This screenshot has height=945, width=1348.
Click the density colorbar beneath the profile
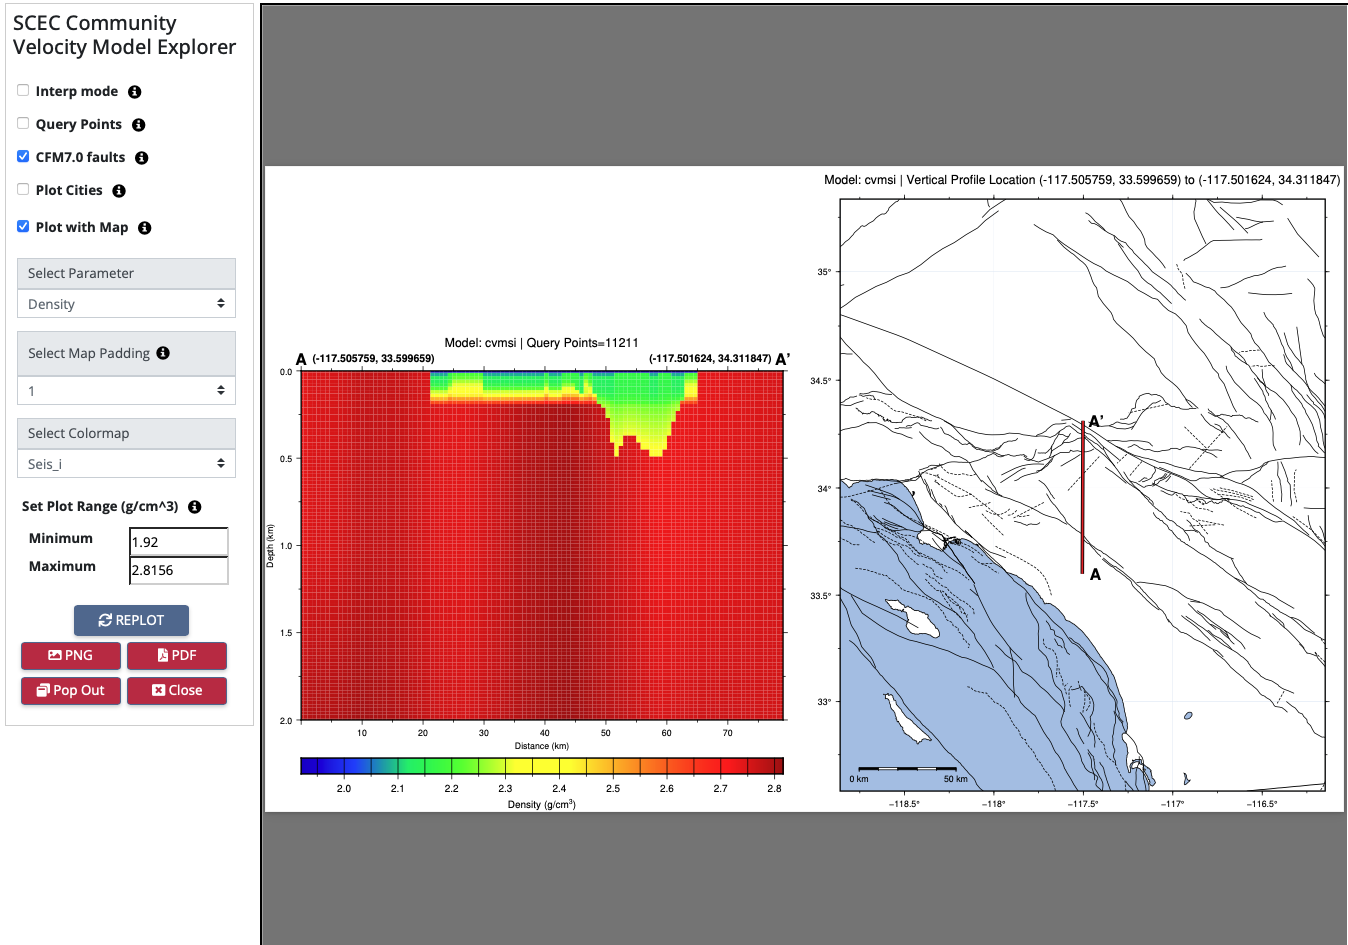(x=541, y=767)
